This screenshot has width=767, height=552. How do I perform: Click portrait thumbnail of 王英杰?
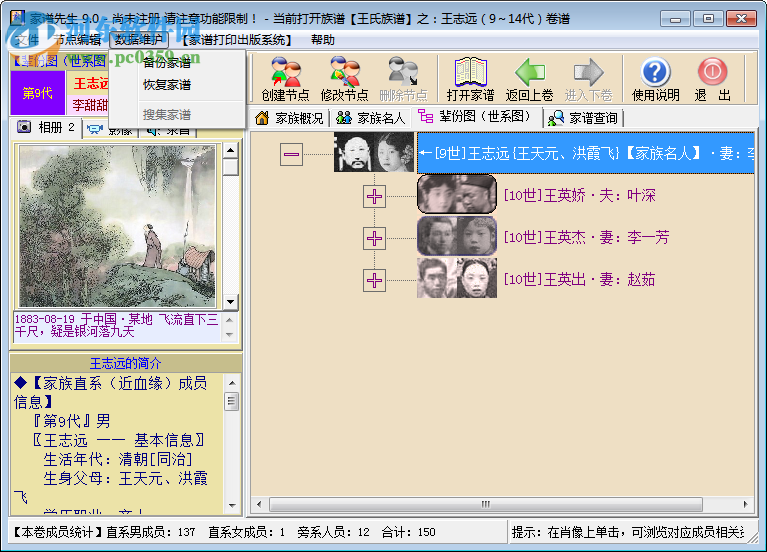click(x=457, y=236)
